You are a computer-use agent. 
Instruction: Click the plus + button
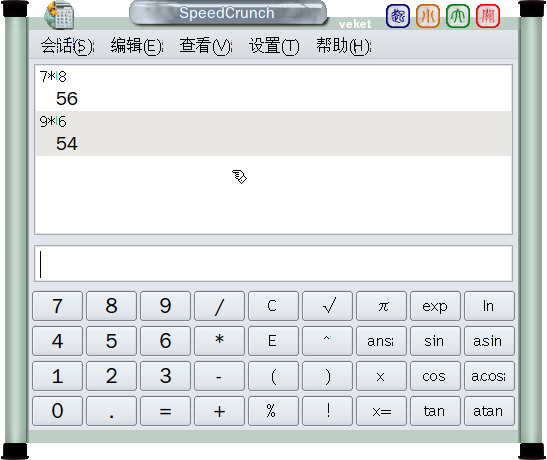(x=219, y=411)
